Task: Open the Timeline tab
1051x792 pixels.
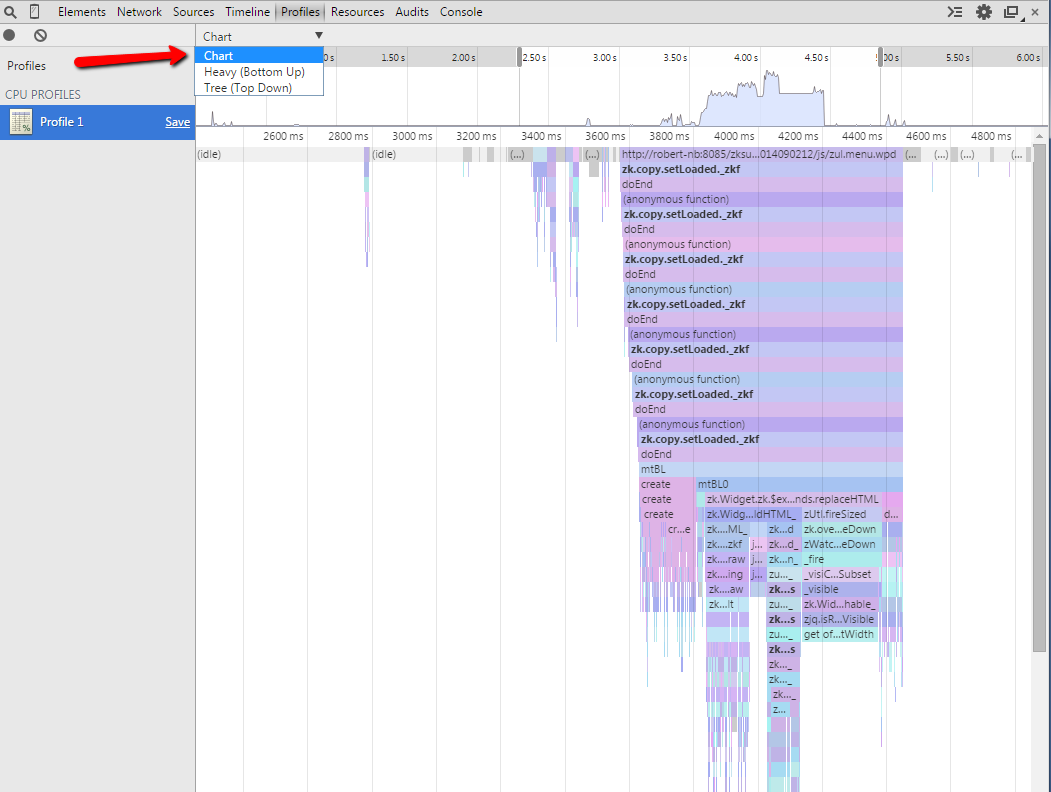Action: 247,12
